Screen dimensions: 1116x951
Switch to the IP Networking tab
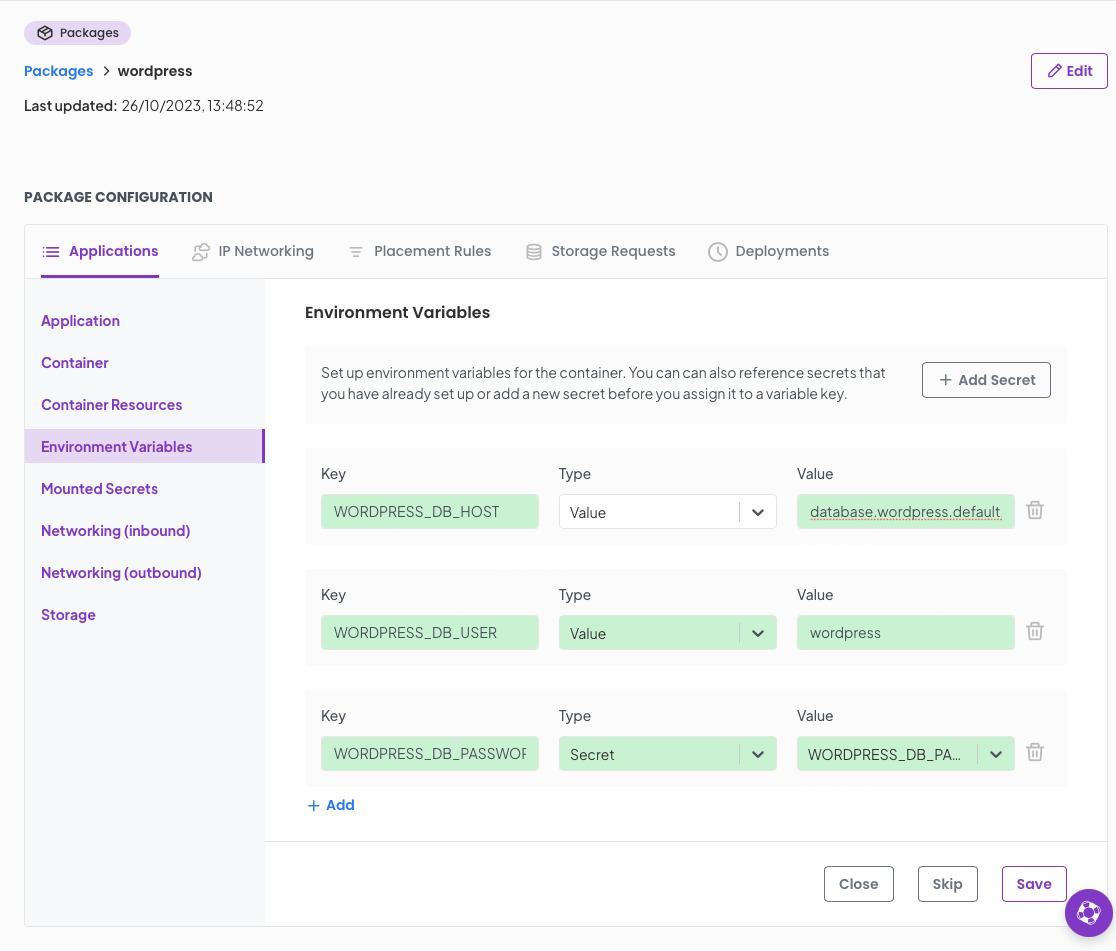pos(253,251)
